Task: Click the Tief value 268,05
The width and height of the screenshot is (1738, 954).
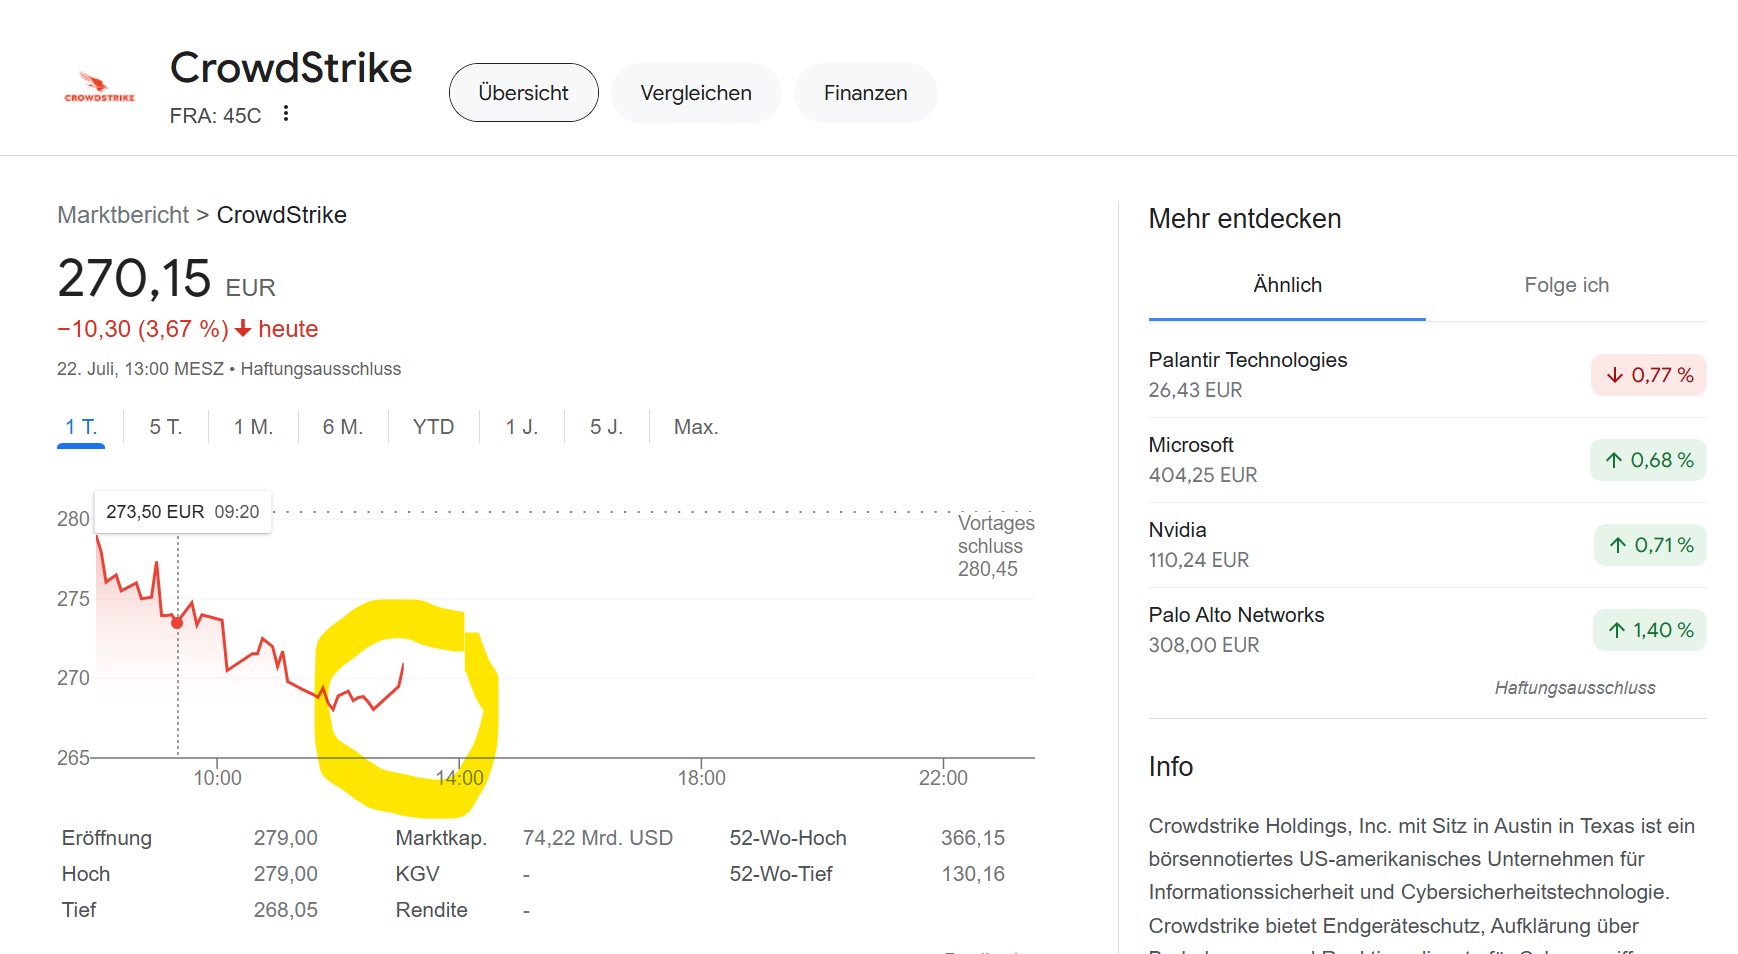Action: [x=285, y=910]
